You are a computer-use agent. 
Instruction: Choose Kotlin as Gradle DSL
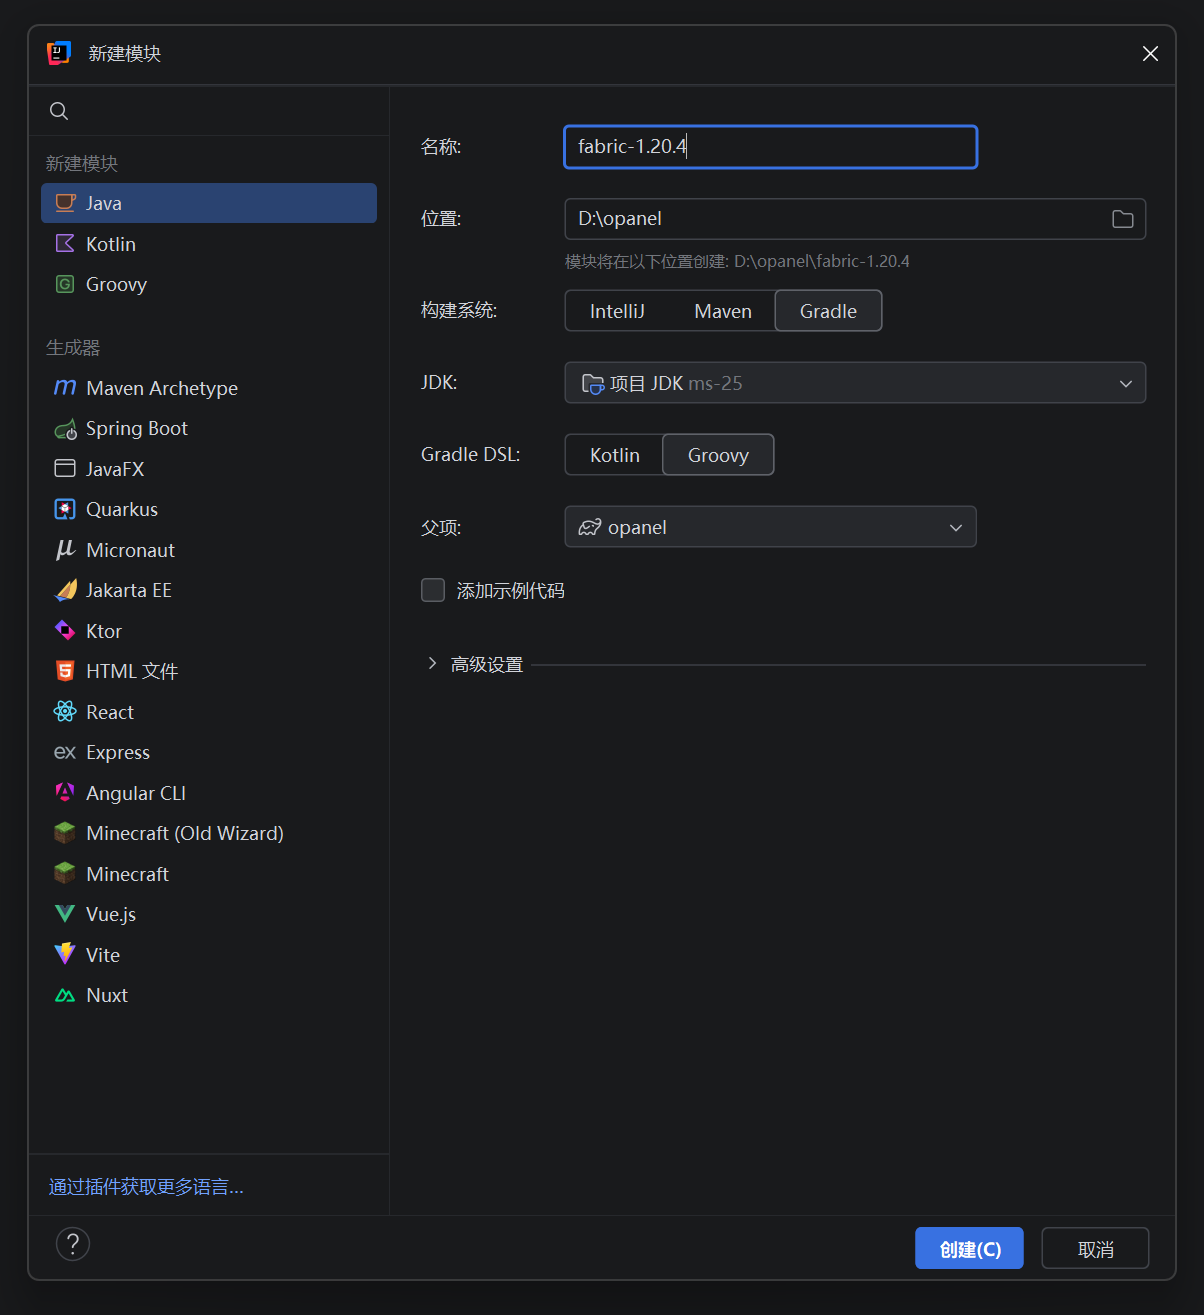tap(614, 455)
